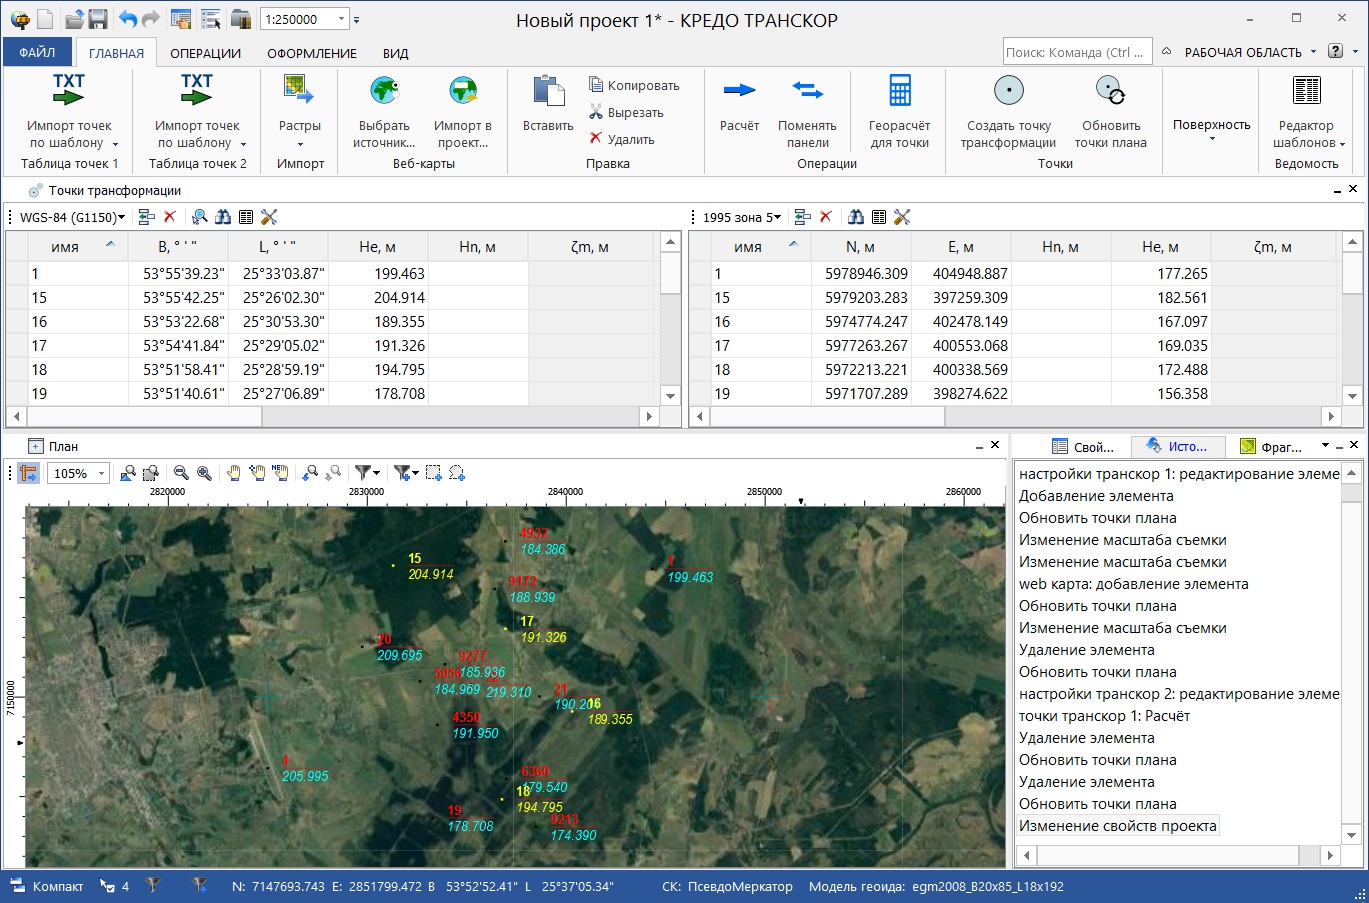Open the 1:250000 scale dropdown

(x=342, y=19)
